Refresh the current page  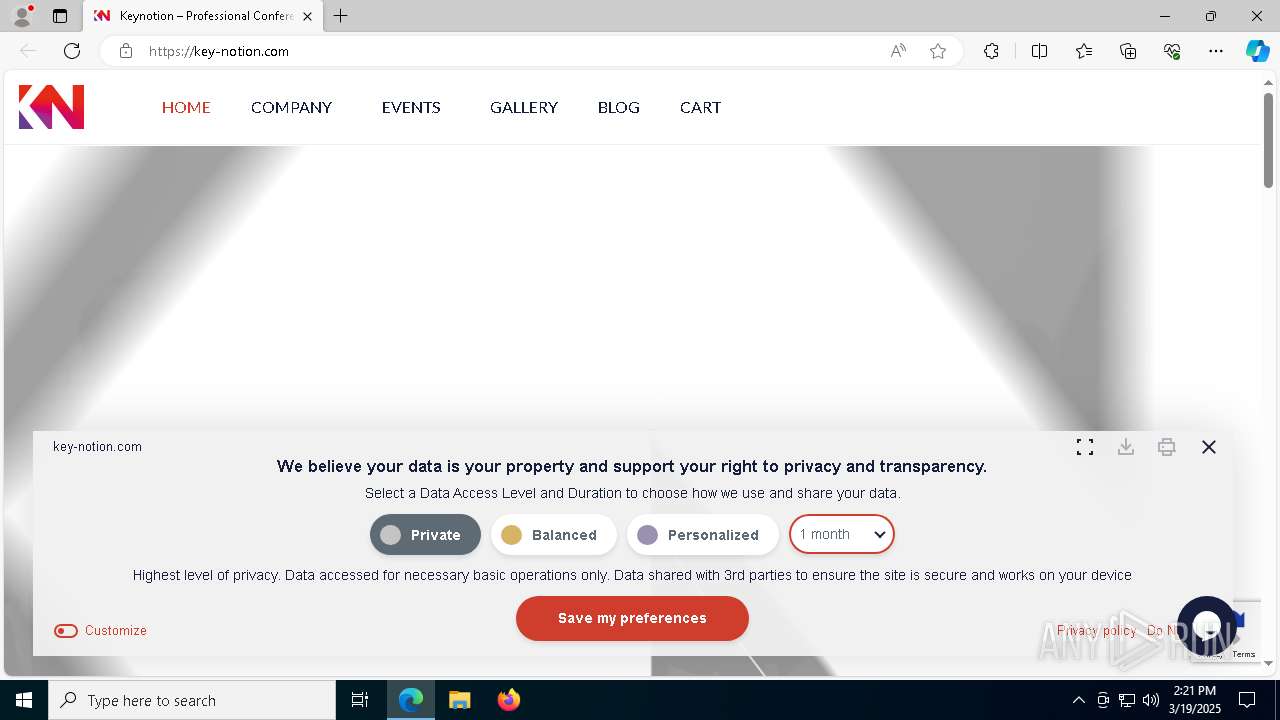(x=72, y=51)
